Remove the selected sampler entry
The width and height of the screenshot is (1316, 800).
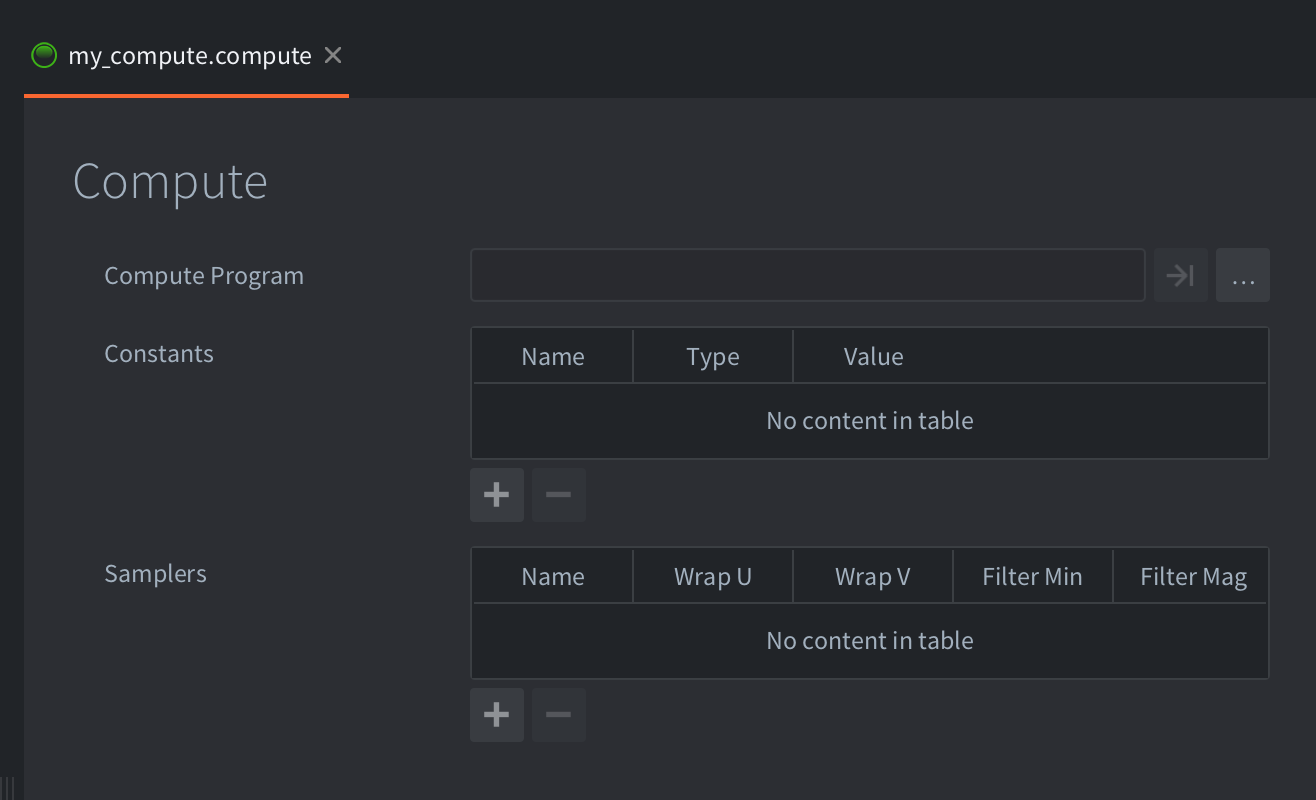coord(558,715)
